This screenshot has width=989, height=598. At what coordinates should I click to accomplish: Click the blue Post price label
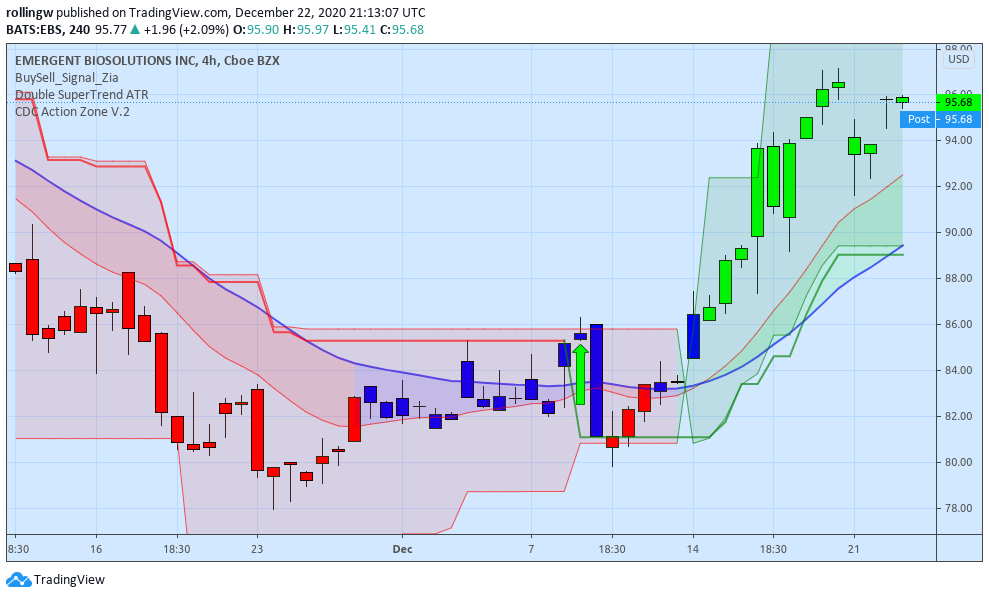(x=918, y=119)
